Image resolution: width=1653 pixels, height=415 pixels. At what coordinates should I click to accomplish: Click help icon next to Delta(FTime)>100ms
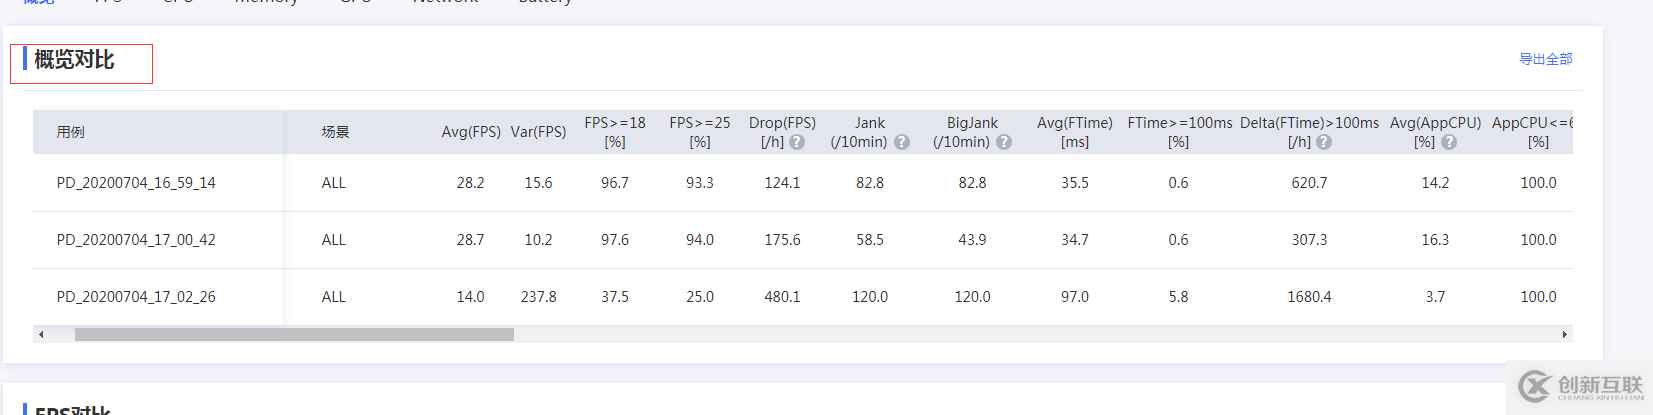1324,142
